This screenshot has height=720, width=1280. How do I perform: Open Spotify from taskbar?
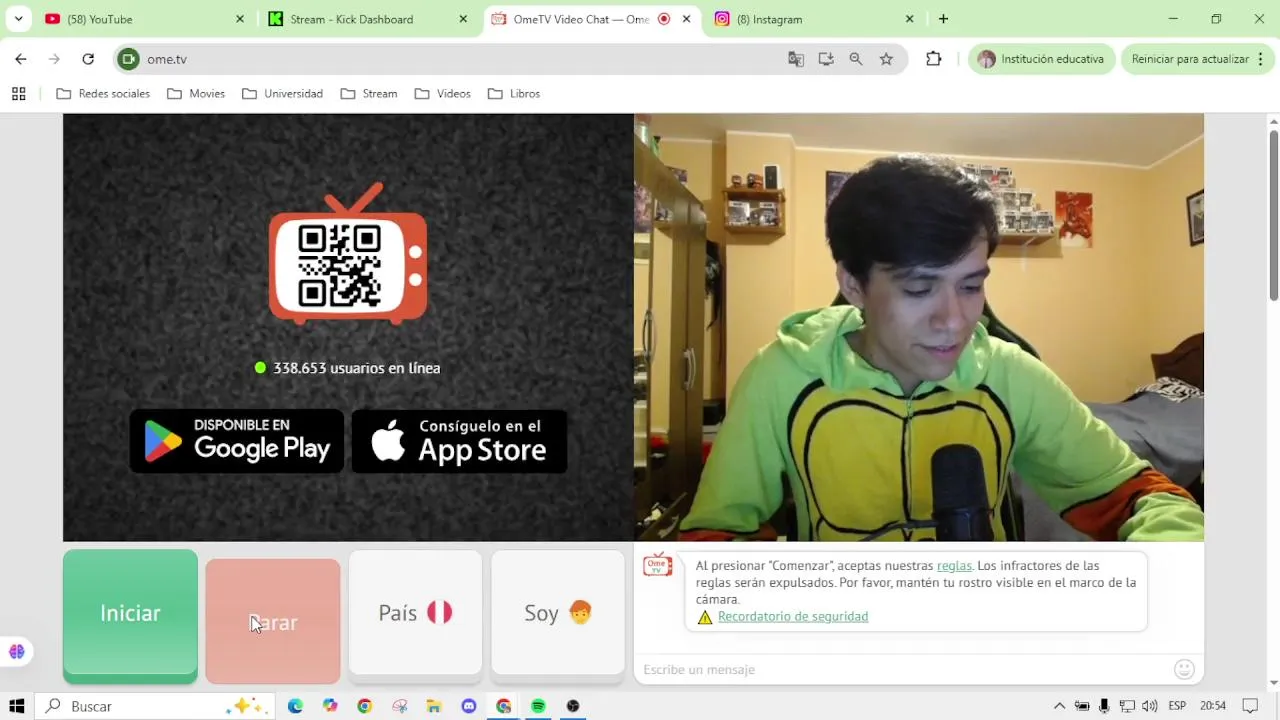point(538,706)
